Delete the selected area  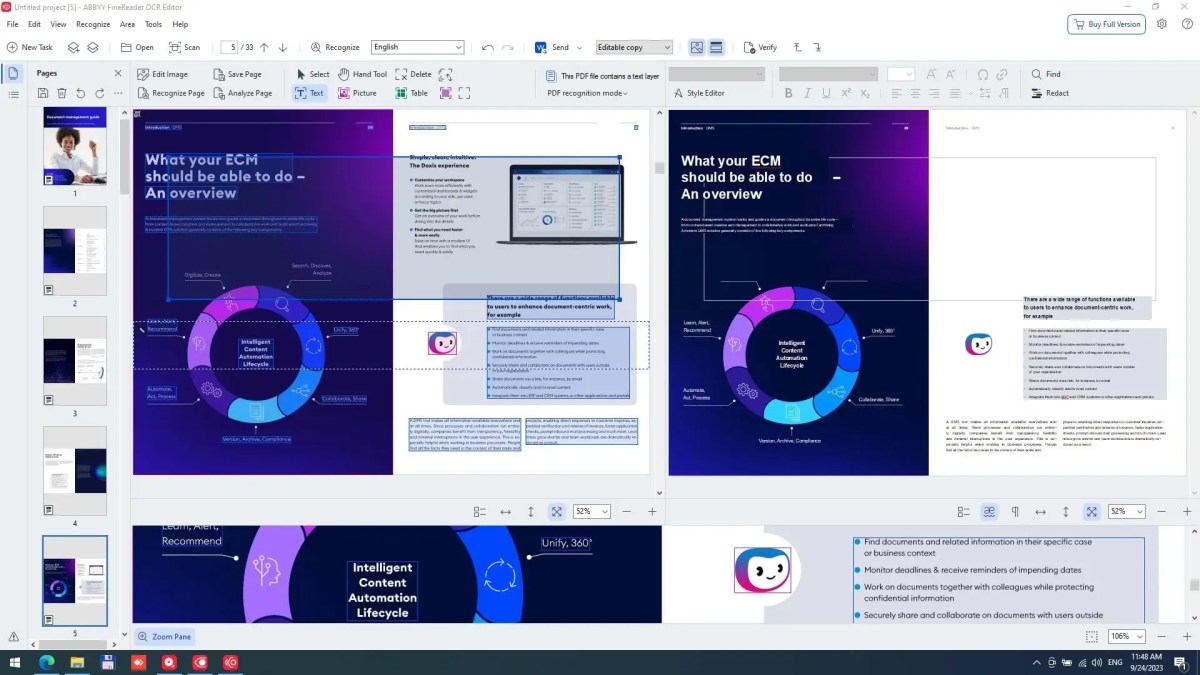click(x=413, y=74)
